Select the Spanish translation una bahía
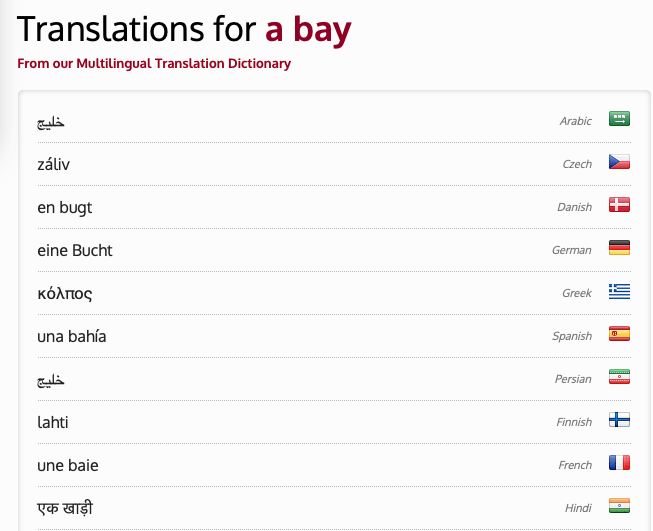This screenshot has height=531, width=653. [72, 336]
